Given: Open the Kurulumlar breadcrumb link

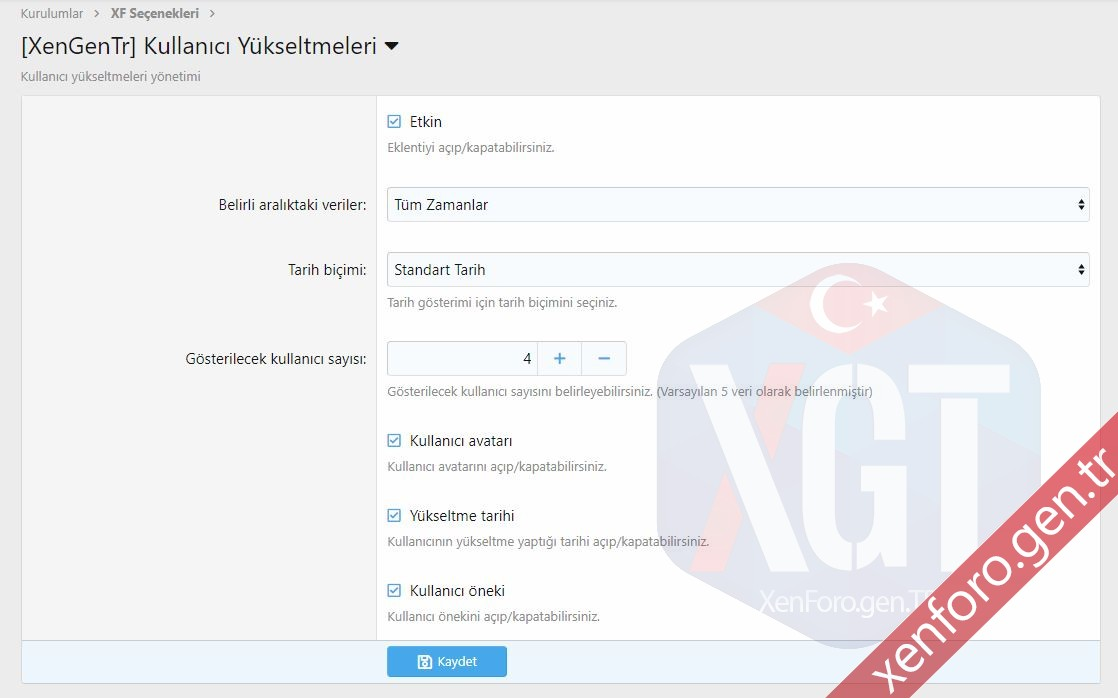Looking at the screenshot, I should 51,14.
